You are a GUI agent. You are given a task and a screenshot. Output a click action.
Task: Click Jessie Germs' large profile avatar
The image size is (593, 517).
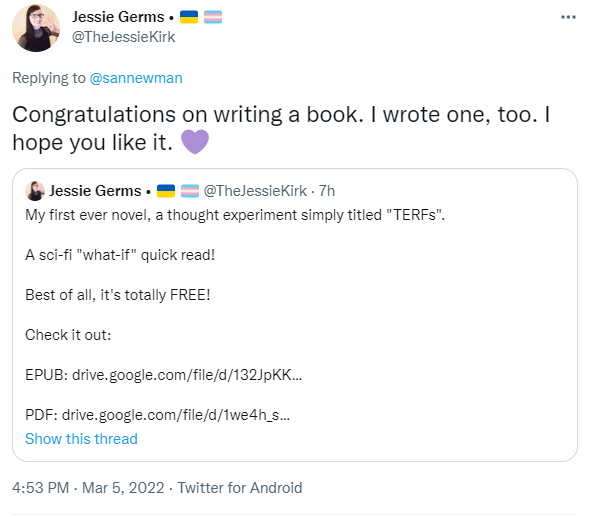pos(36,28)
